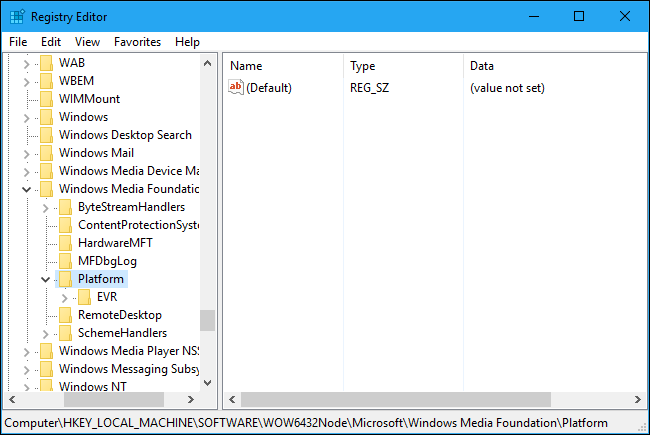Click the SchemeHandlers folder icon
The image size is (650, 435).
click(x=65, y=333)
